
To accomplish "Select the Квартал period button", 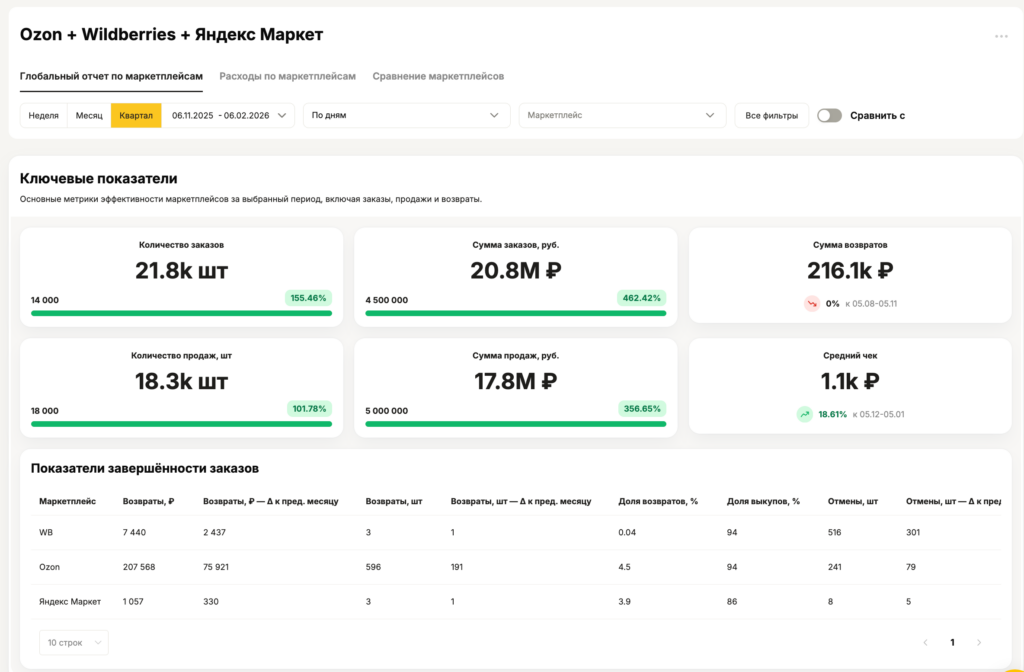I will pyautogui.click(x=136, y=115).
